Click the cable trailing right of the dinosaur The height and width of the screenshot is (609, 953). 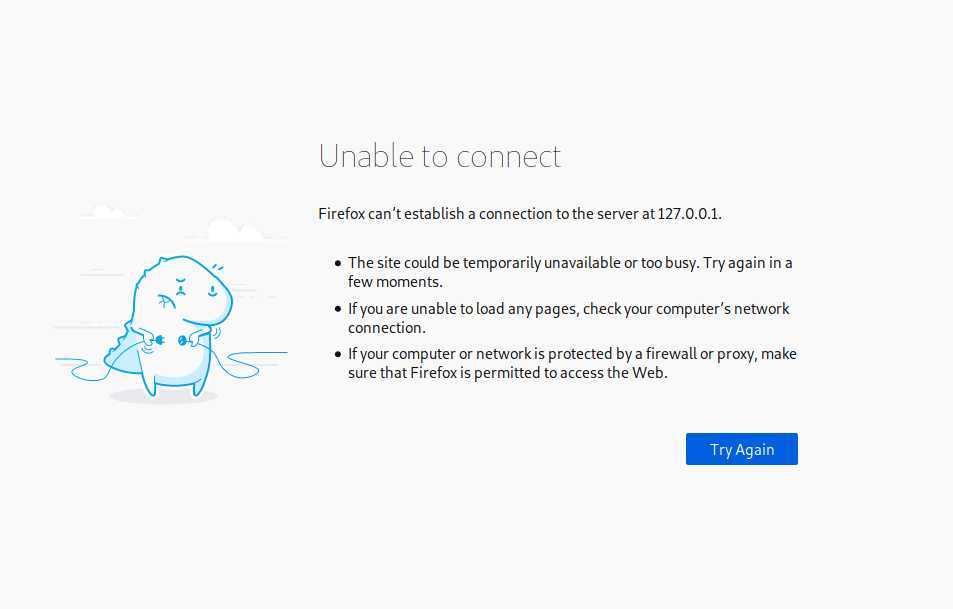tap(255, 358)
